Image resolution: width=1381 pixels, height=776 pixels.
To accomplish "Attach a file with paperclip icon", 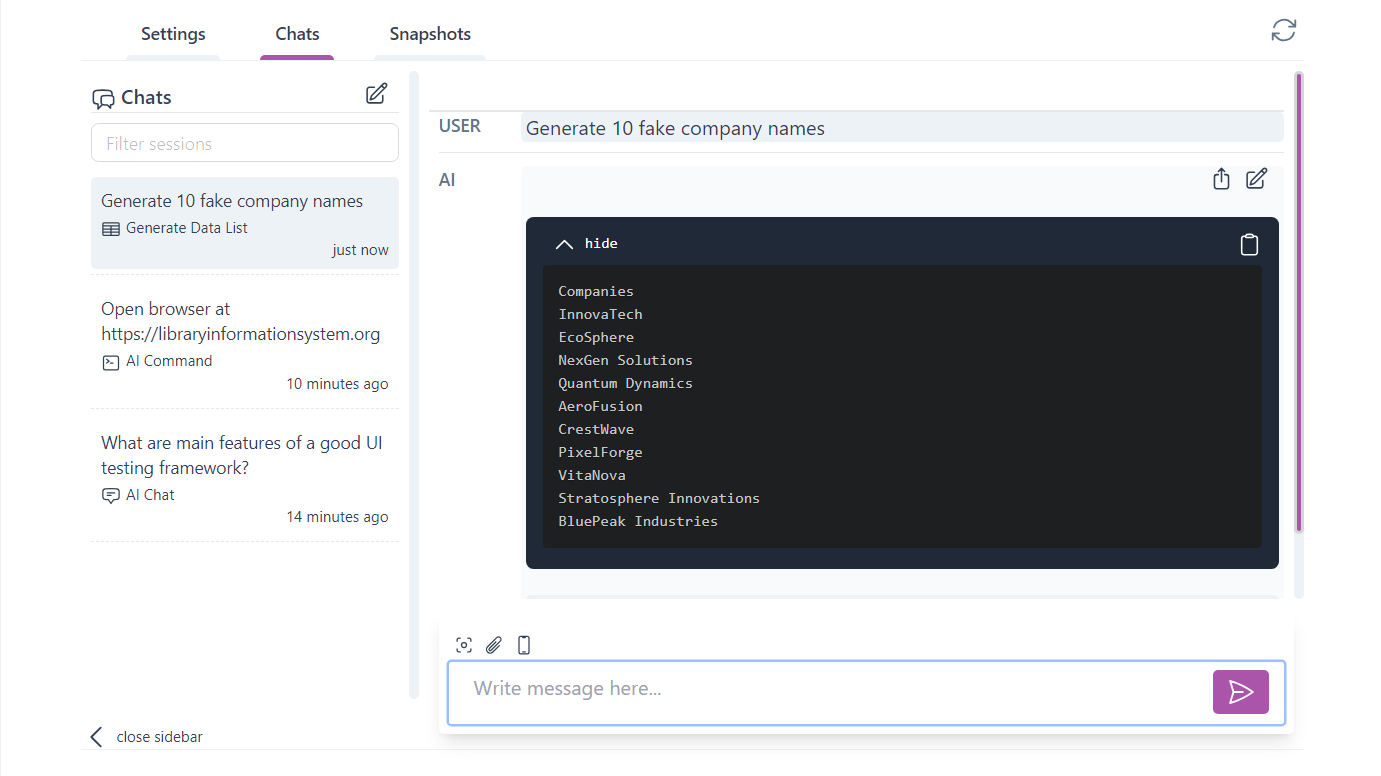I will coord(494,645).
